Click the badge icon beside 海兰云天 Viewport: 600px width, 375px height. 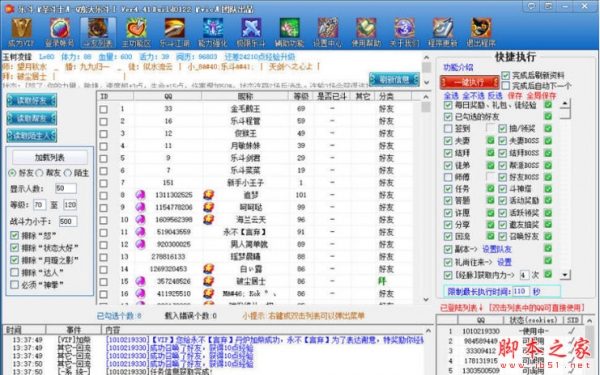[x=209, y=220]
